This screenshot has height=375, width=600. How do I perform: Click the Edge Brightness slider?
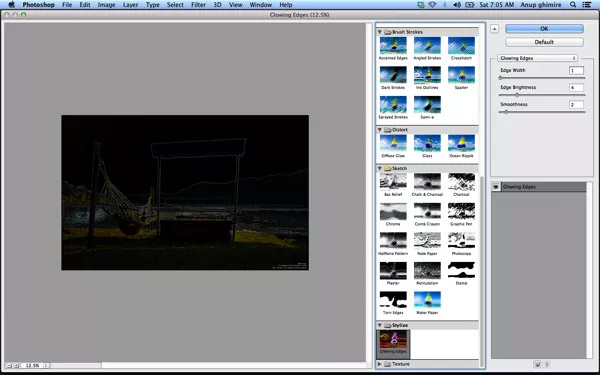click(x=542, y=95)
